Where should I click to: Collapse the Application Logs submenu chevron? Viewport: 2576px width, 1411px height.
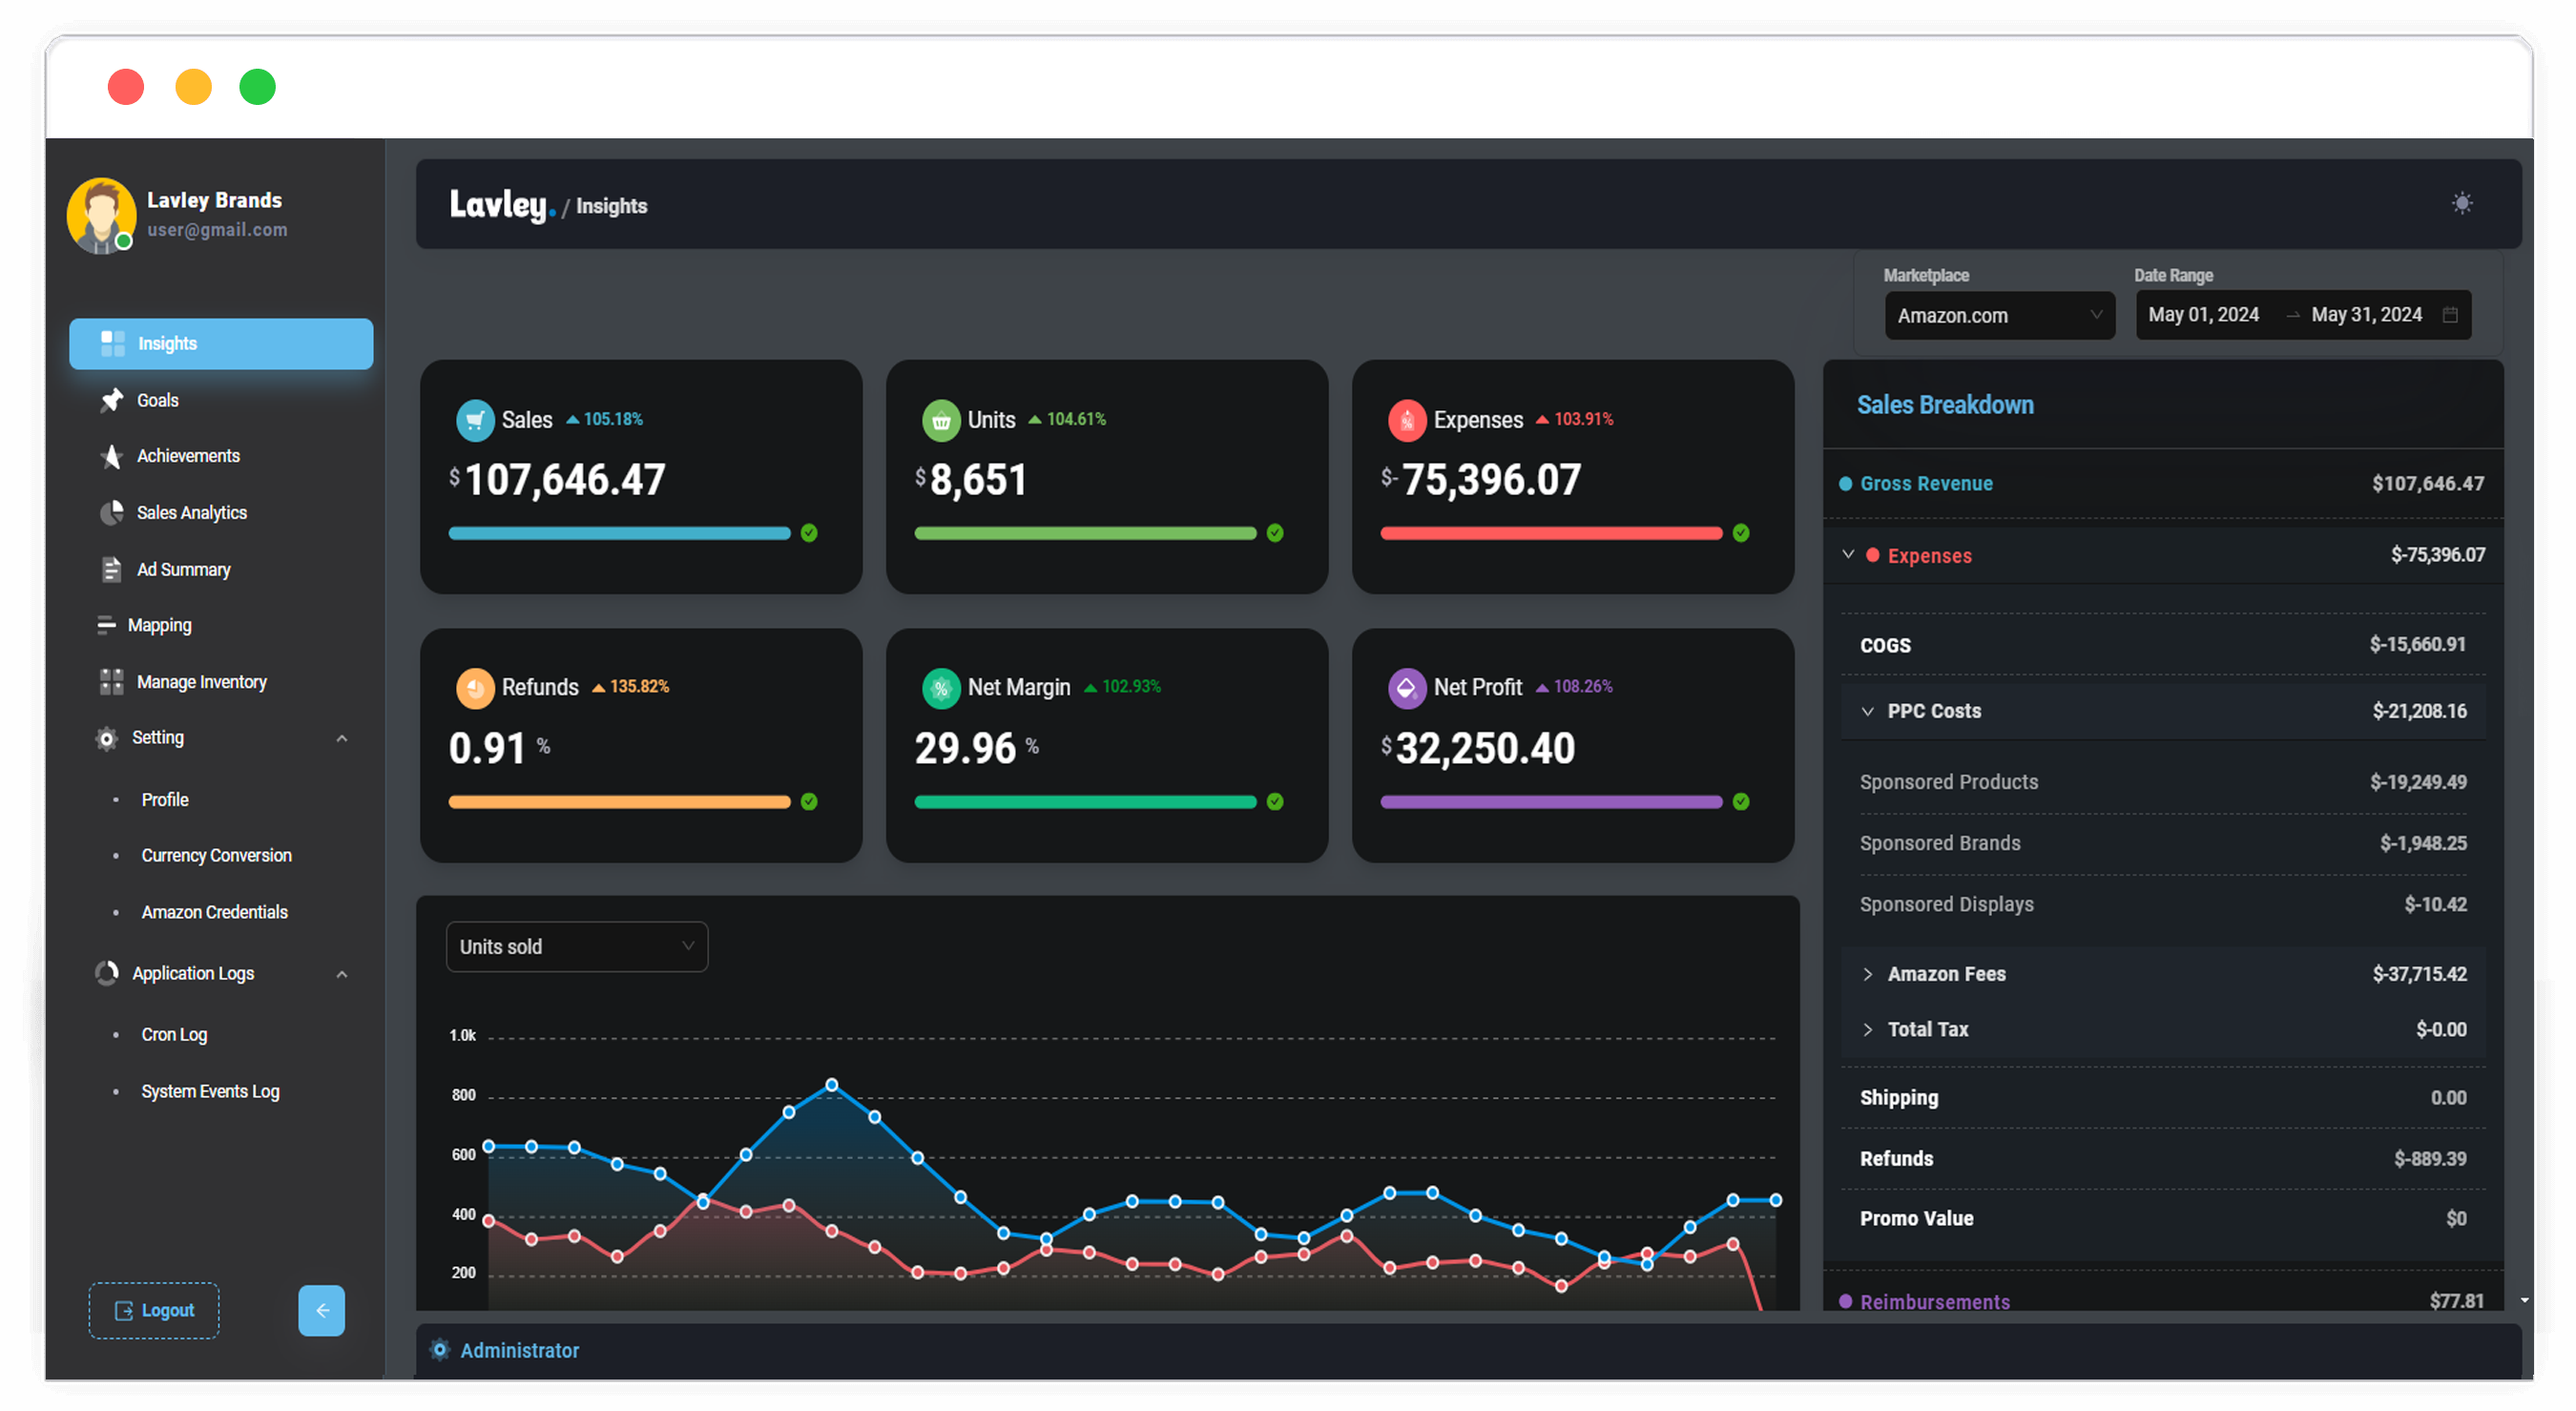click(342, 975)
